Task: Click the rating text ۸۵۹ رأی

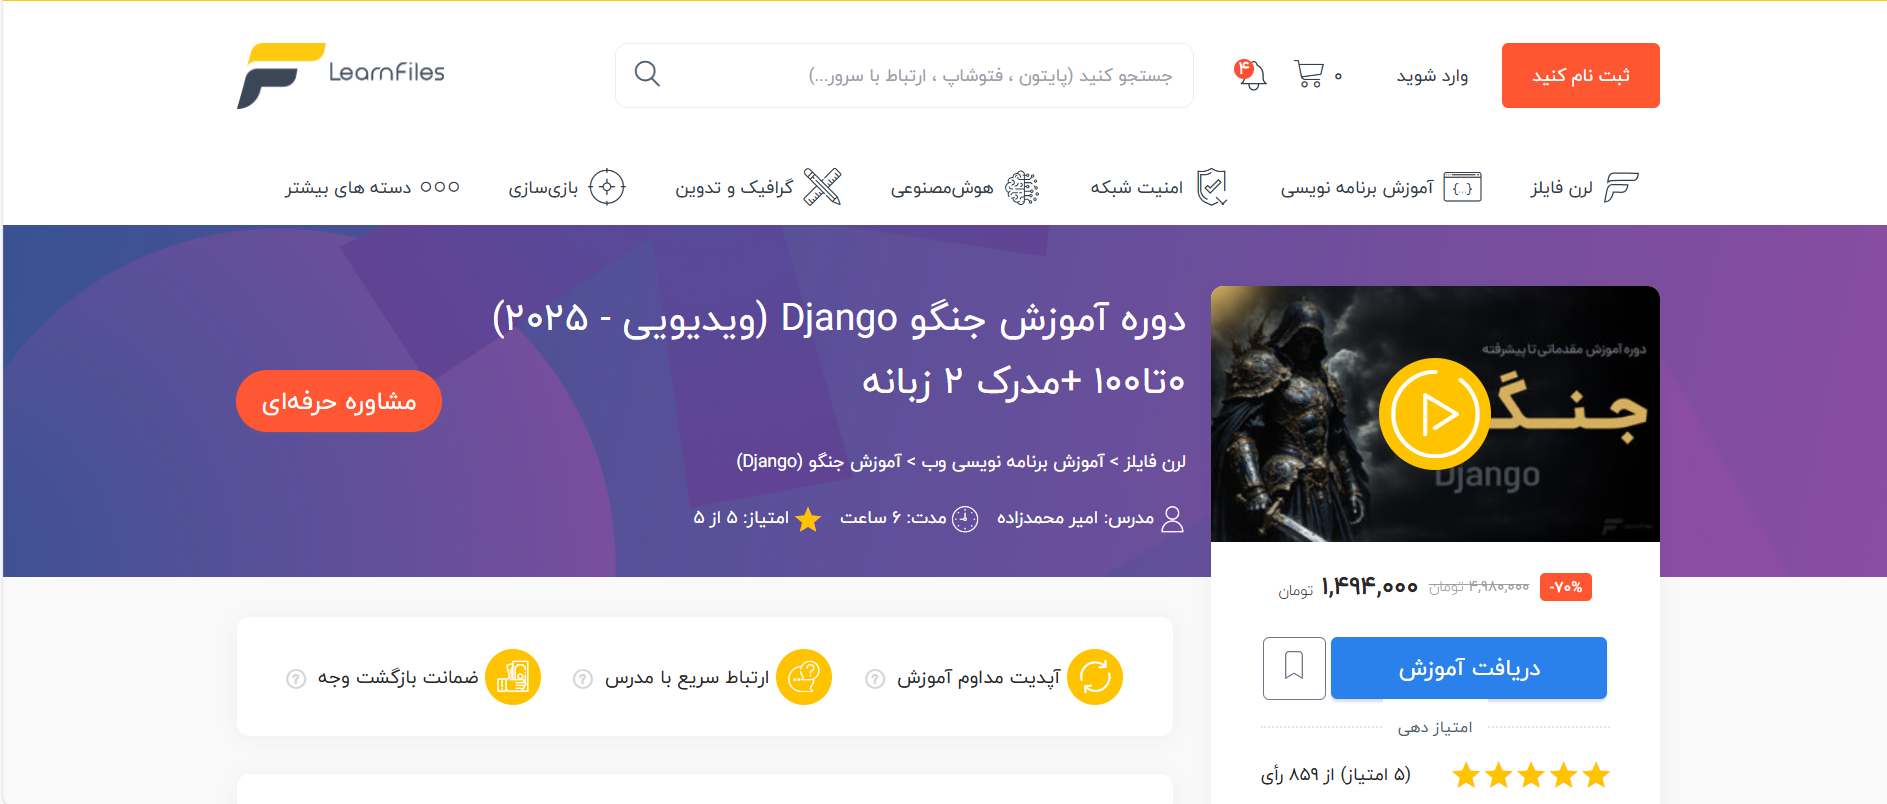Action: point(1336,775)
